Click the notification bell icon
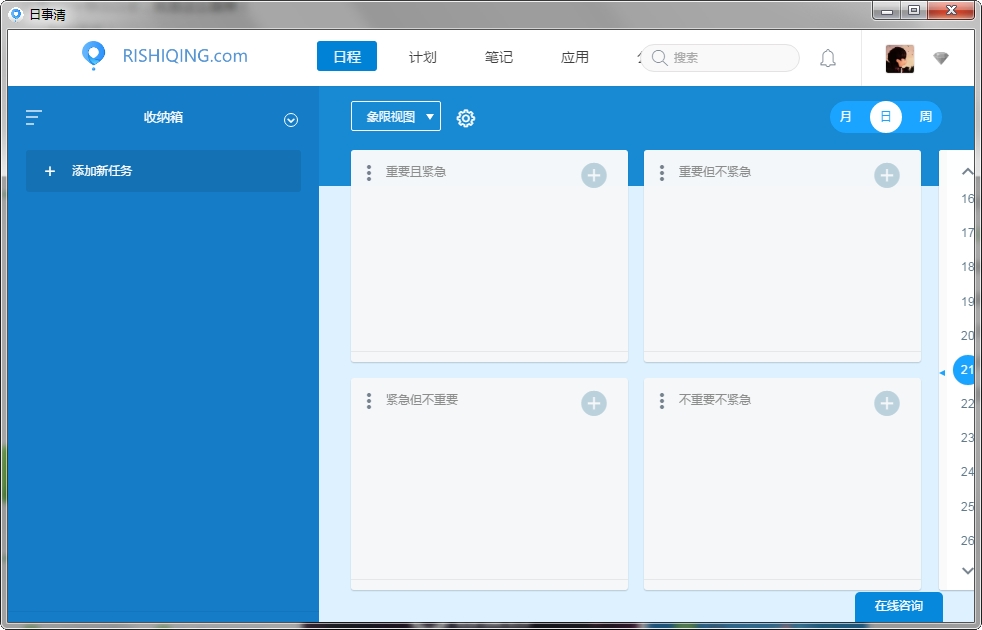 click(x=828, y=58)
